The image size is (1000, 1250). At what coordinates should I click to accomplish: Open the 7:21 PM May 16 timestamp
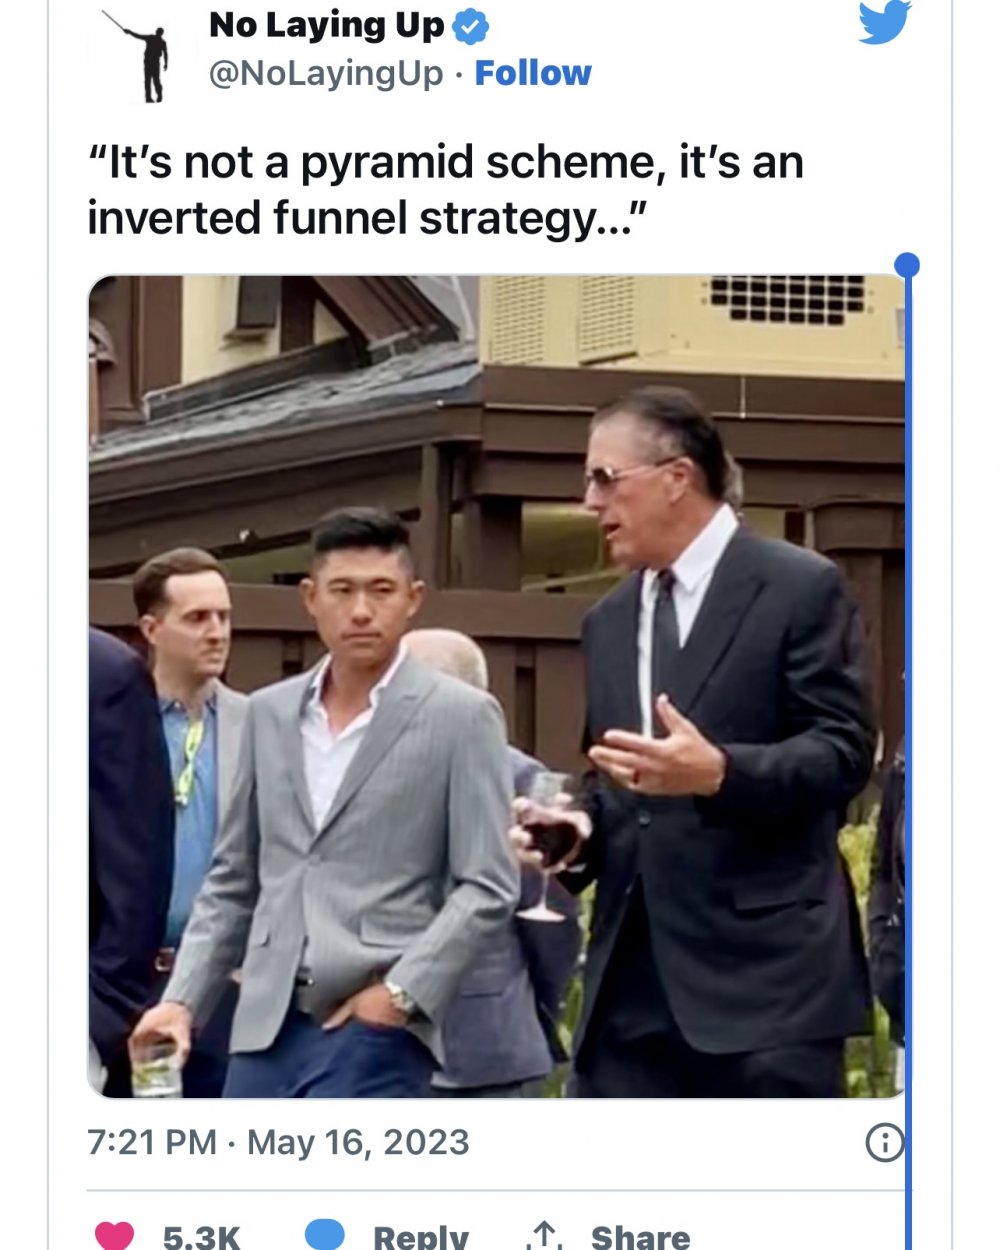pos(278,1142)
